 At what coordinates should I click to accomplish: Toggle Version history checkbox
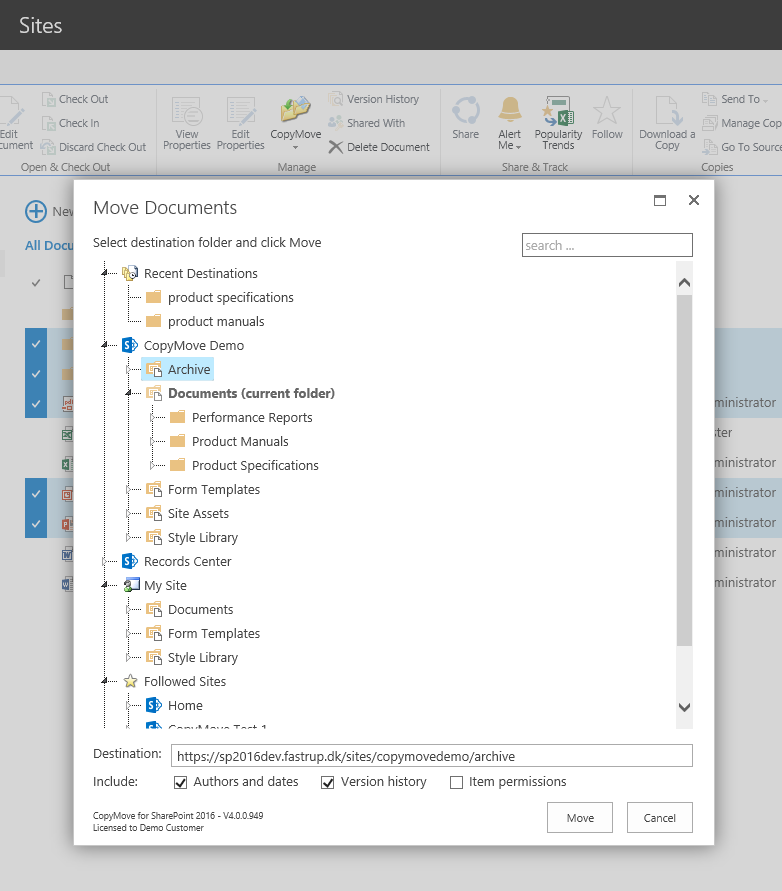click(327, 782)
